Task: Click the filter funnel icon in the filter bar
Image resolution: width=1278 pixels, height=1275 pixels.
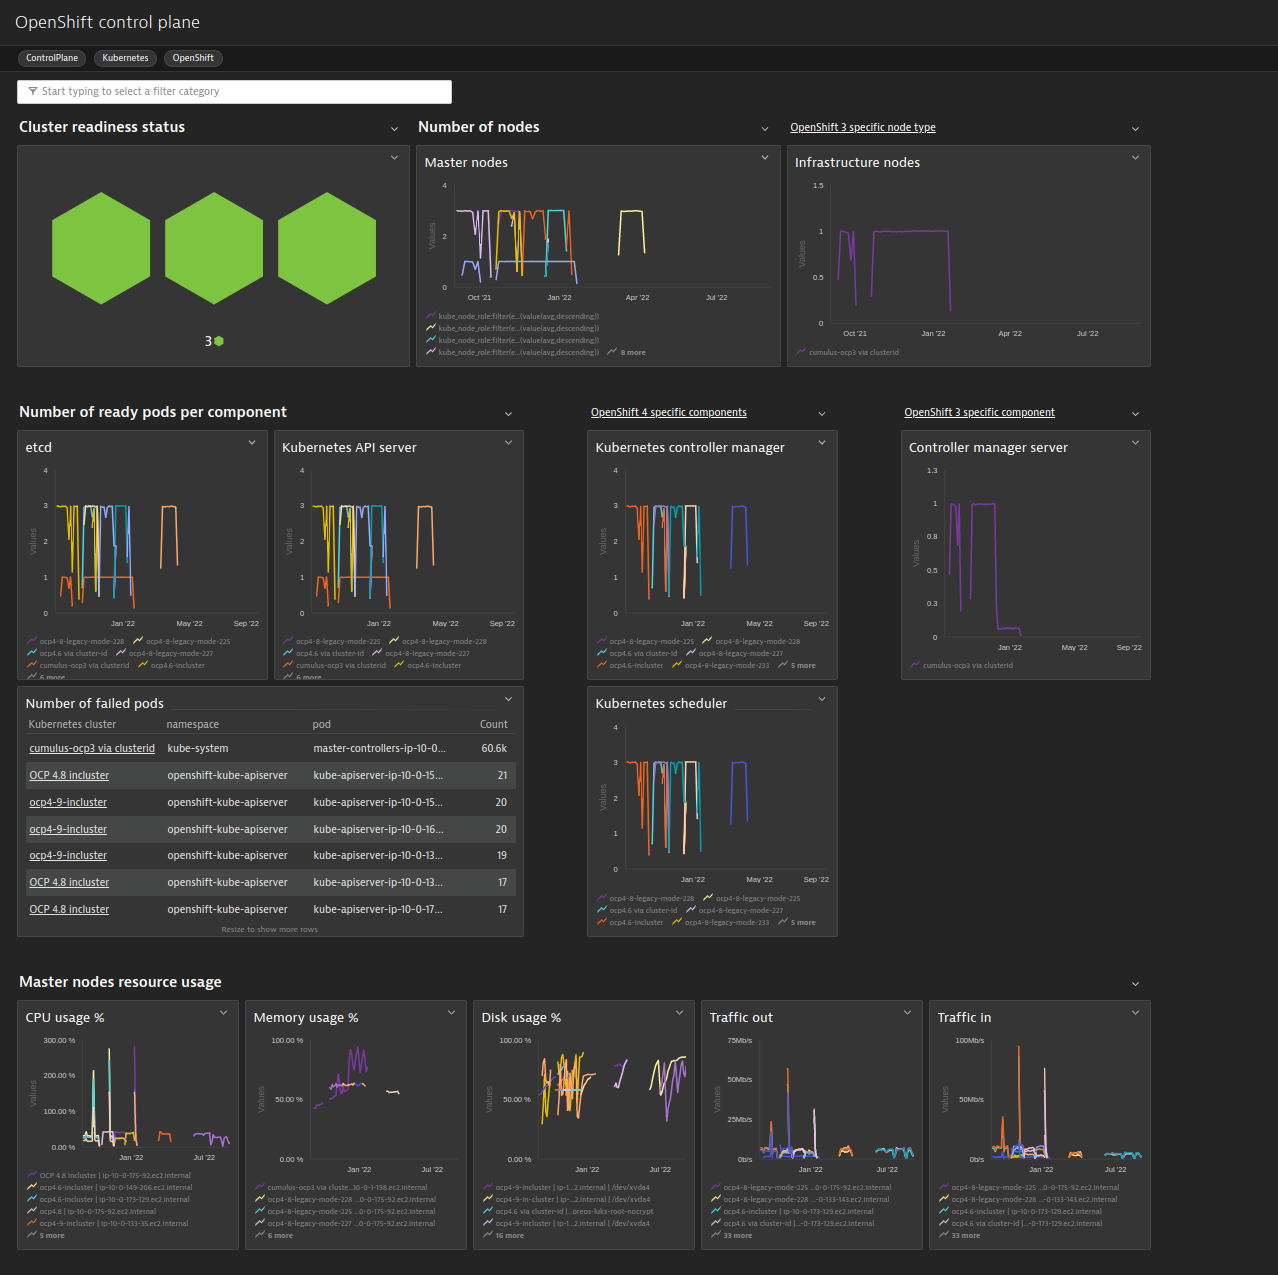Action: pyautogui.click(x=32, y=91)
